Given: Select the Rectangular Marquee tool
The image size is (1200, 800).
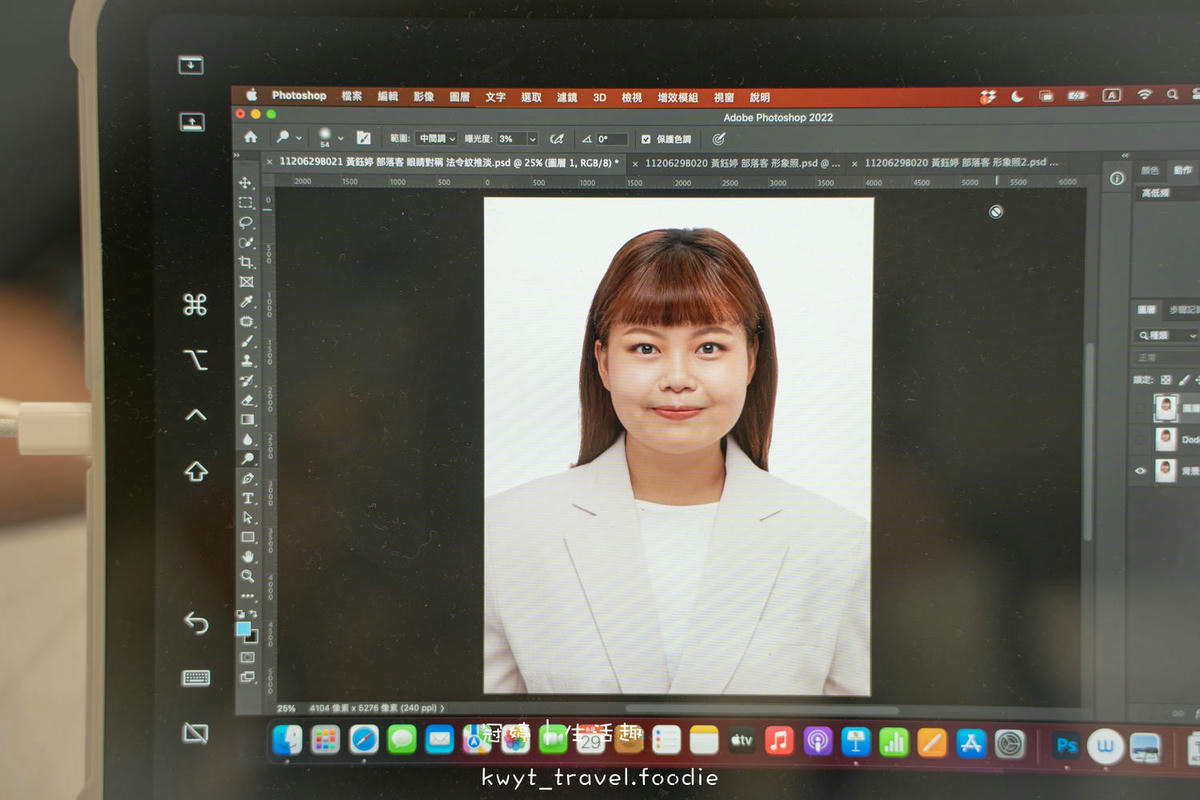Looking at the screenshot, I should pos(246,203).
